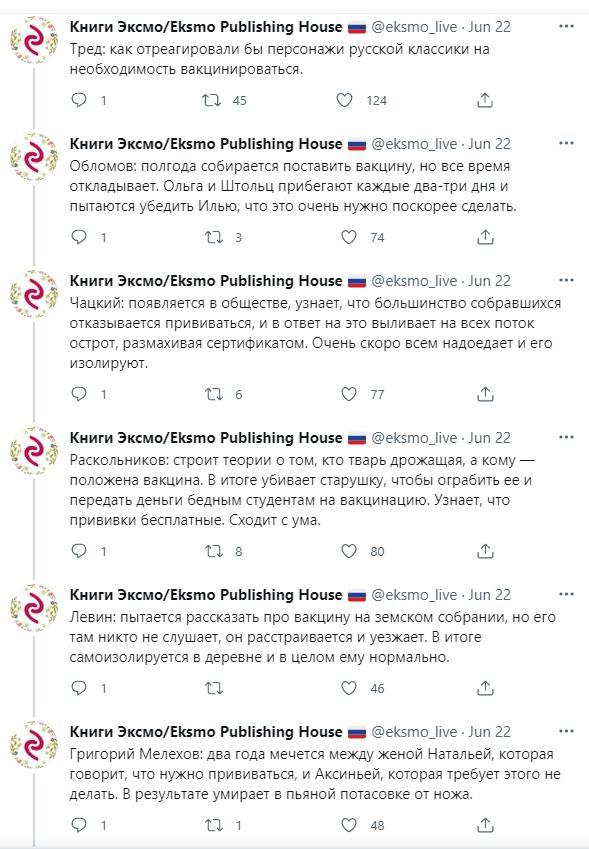Like the Григорий Мелехов tweet
589x849 pixels.
(x=349, y=825)
